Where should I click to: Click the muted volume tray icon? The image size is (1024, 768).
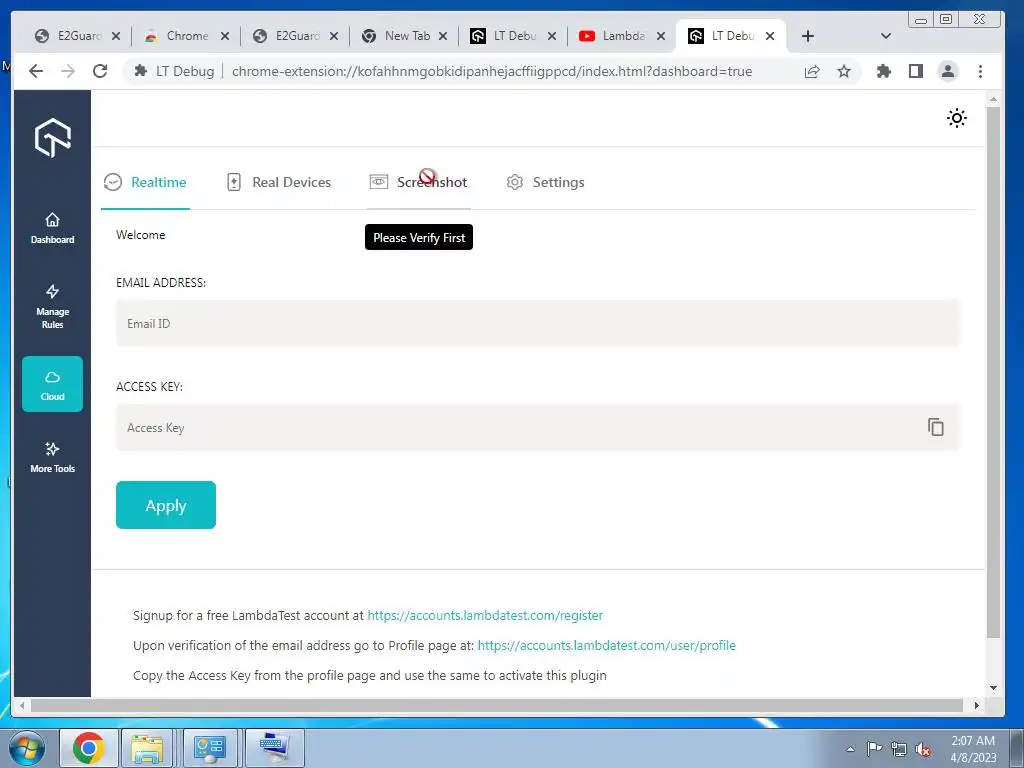coord(923,749)
